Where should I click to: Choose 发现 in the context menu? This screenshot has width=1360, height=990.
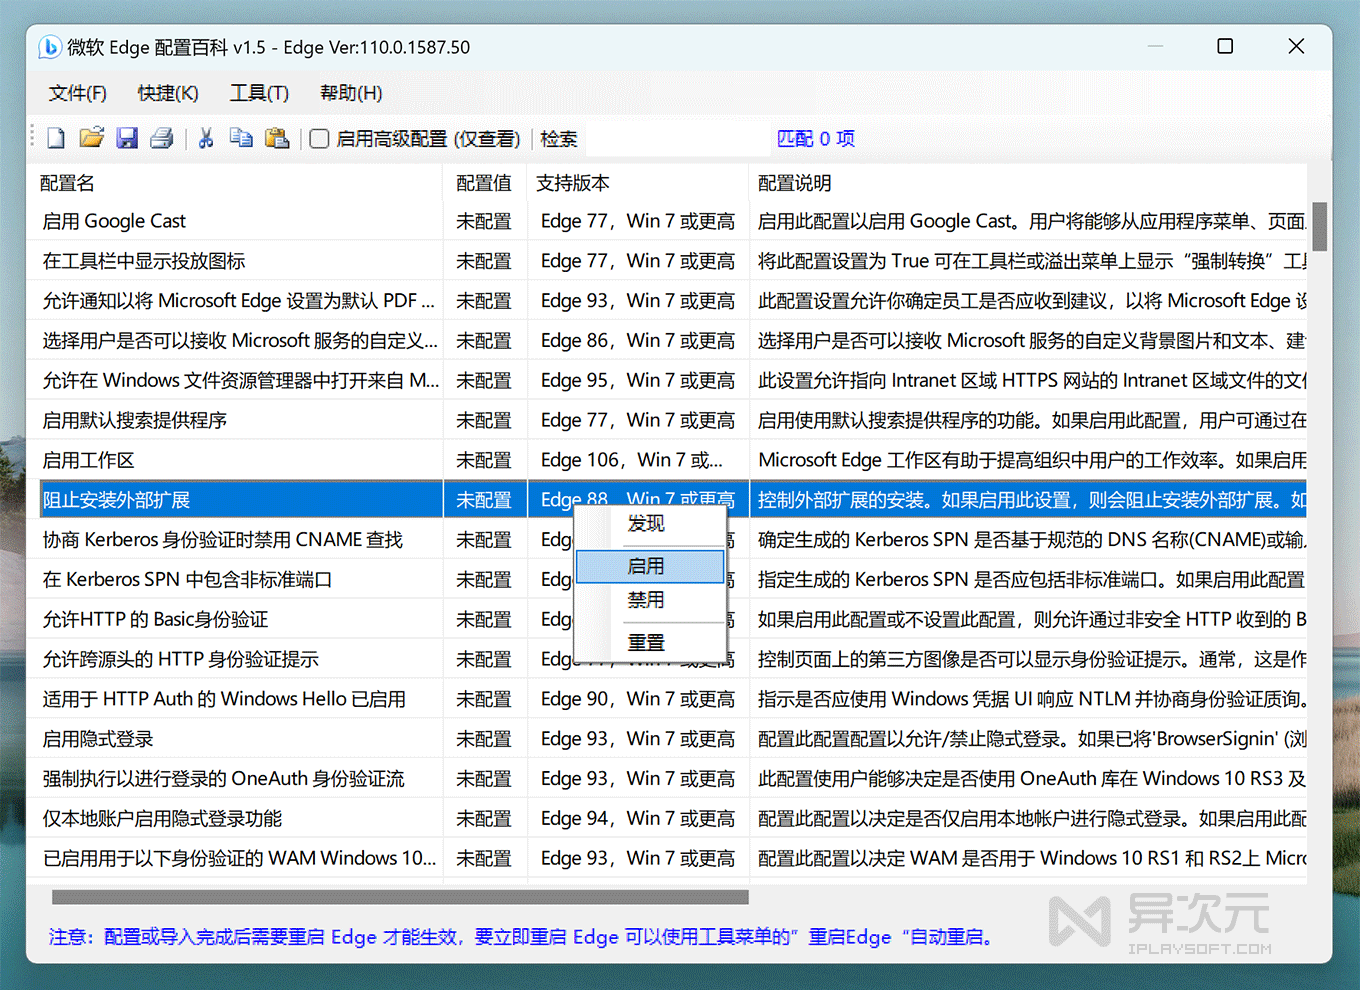tap(650, 524)
